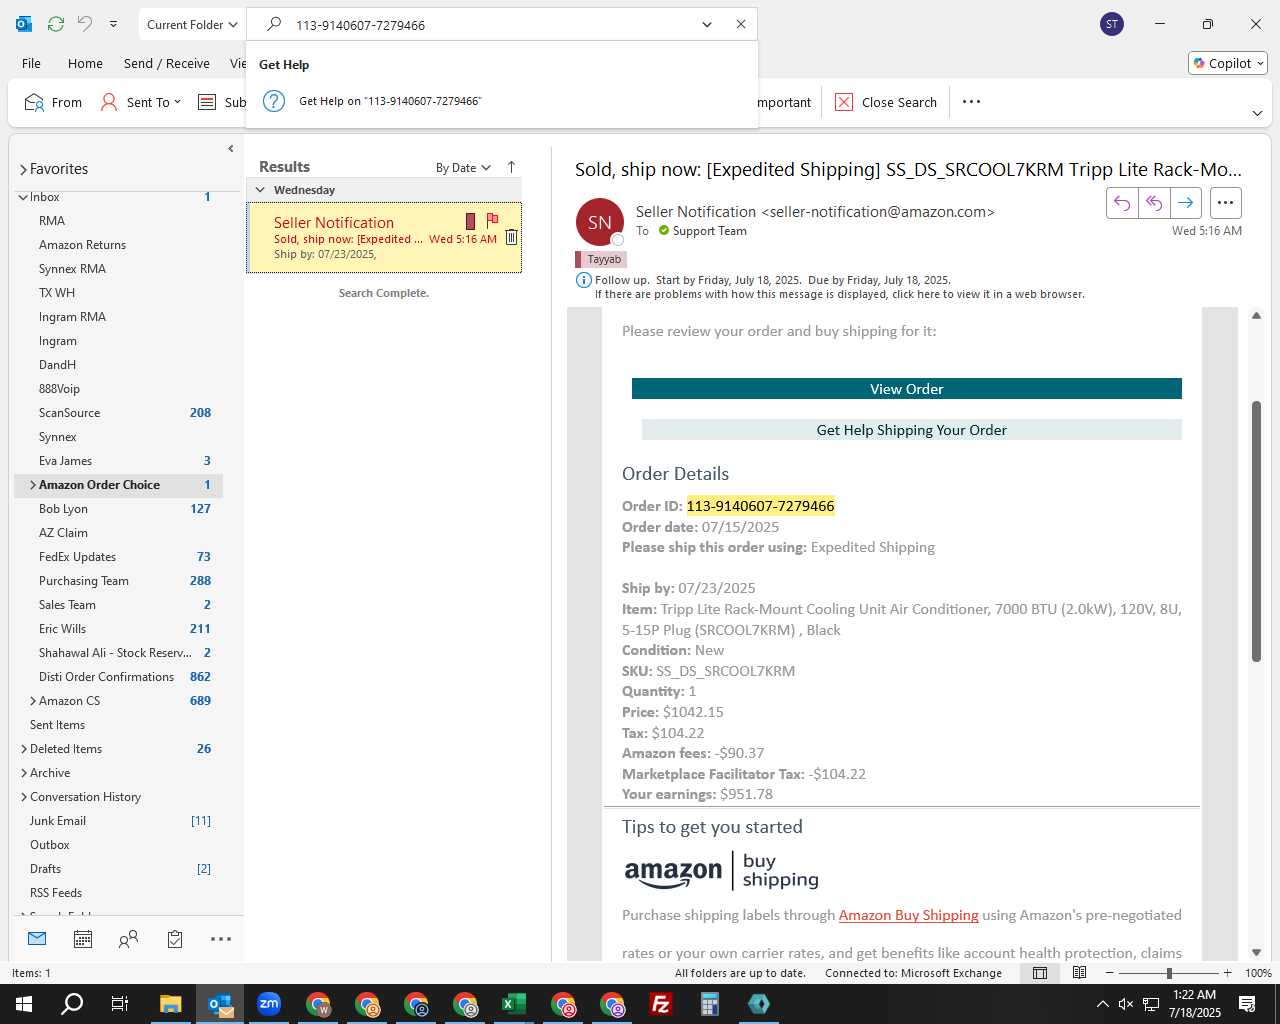Open more navigation options ellipsis

221,939
